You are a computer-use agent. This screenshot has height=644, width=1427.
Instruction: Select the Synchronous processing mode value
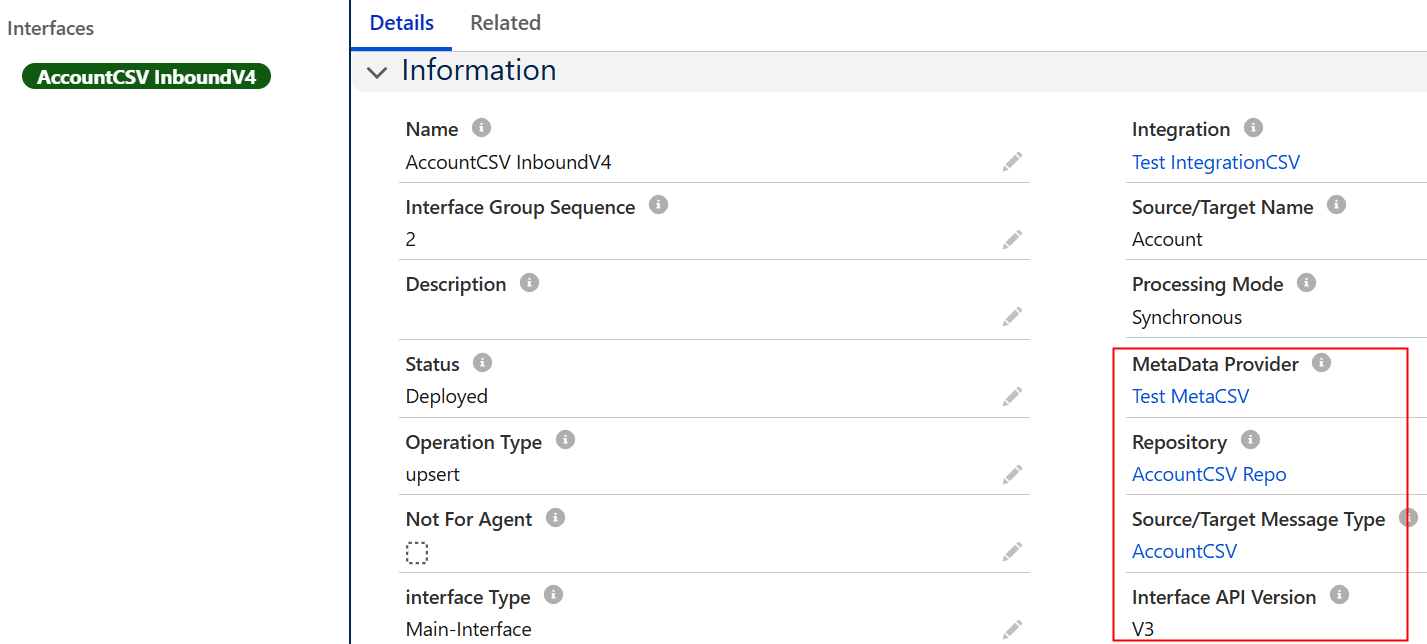pos(1187,317)
